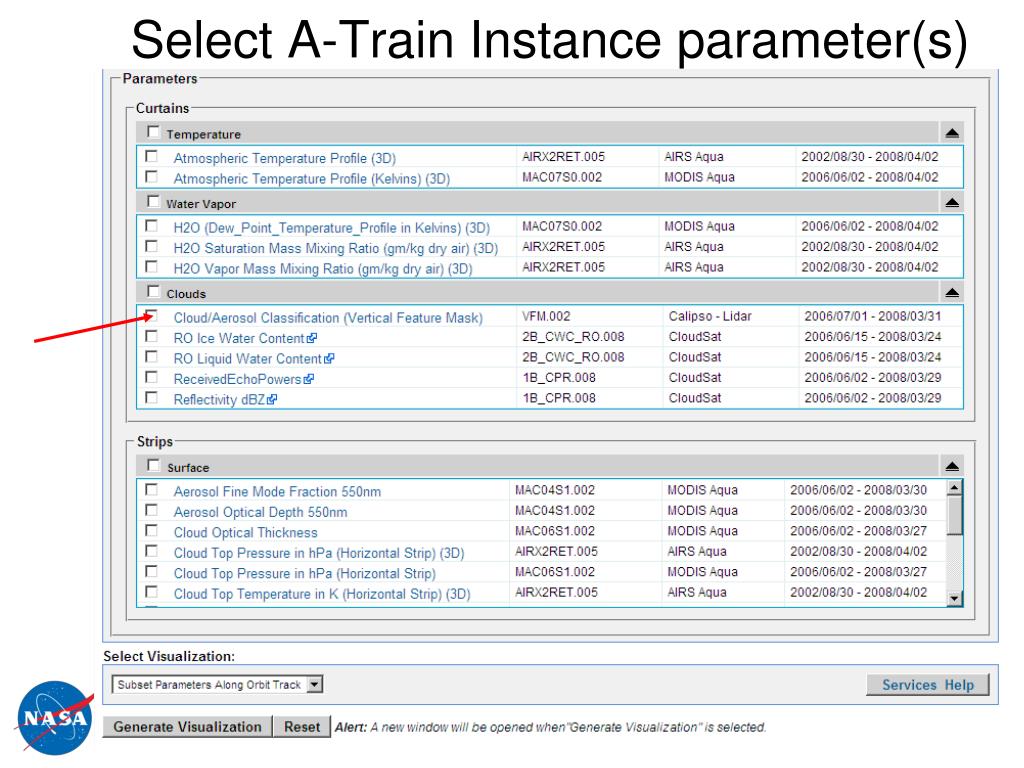Open external link icon beside ReceivedEchoPowers
The image size is (1024, 768).
click(309, 379)
